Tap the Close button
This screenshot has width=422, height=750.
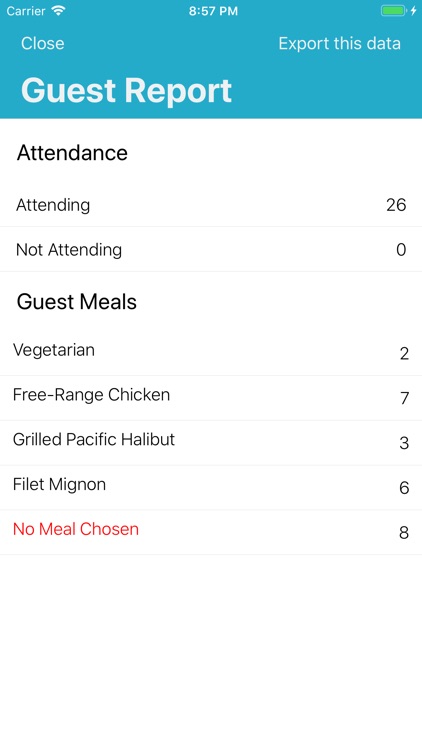click(43, 44)
